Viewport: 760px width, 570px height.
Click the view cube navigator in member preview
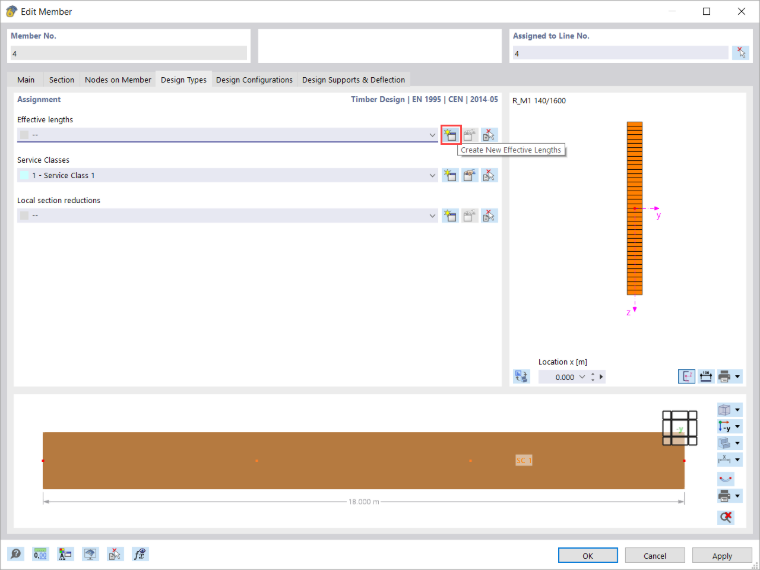click(680, 428)
